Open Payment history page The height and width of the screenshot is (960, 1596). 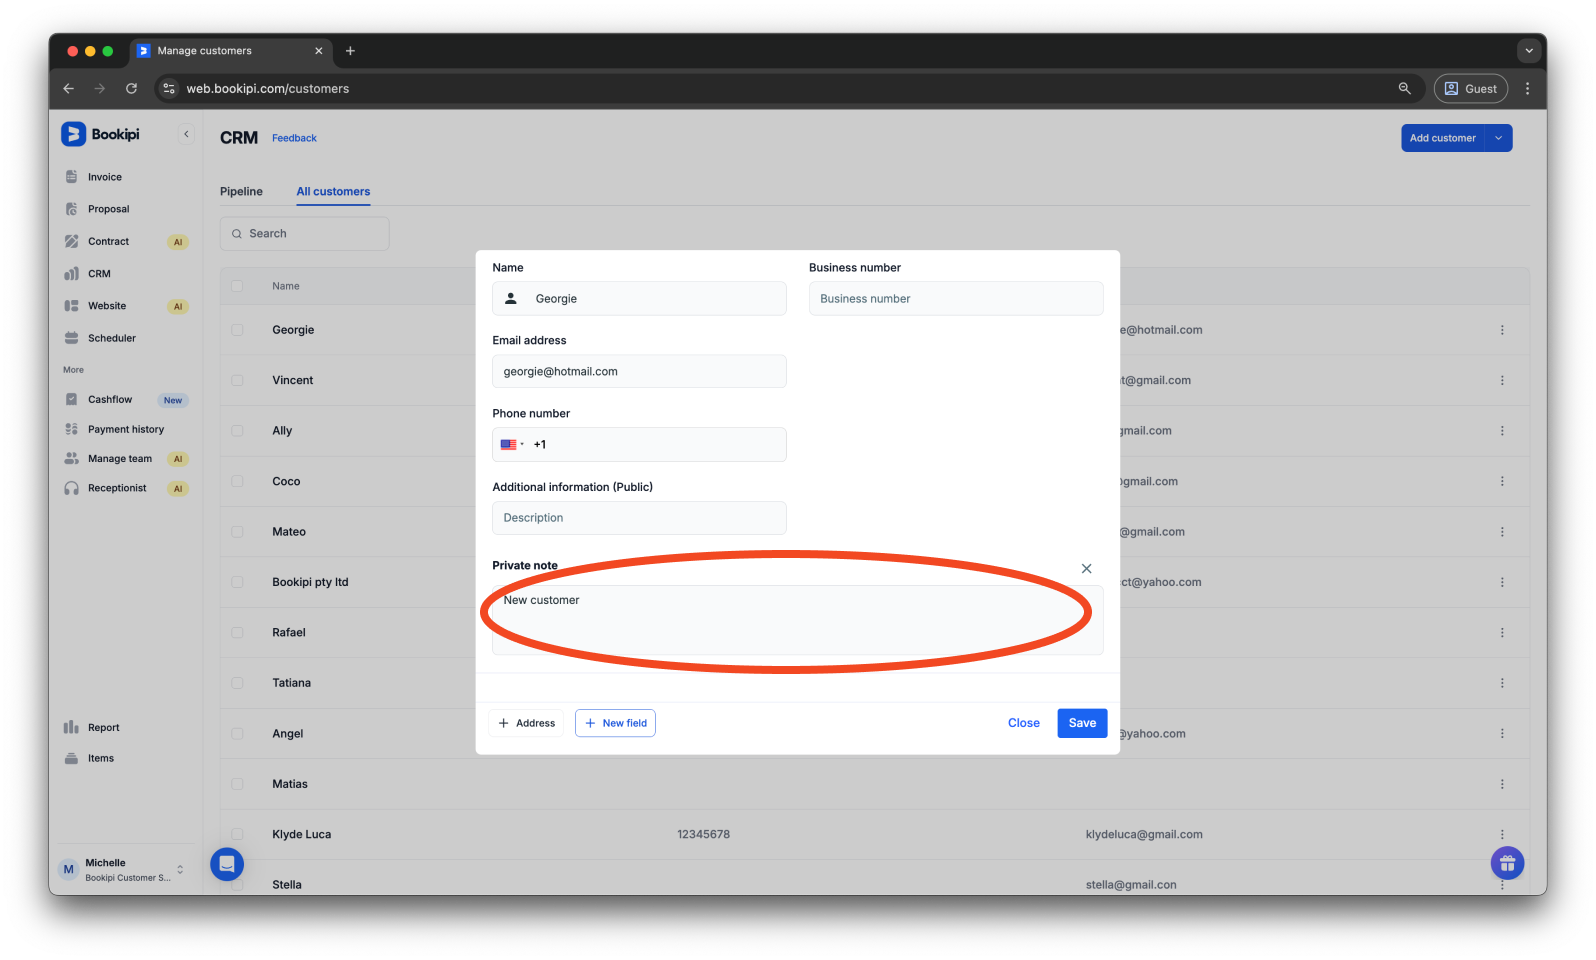pos(126,429)
